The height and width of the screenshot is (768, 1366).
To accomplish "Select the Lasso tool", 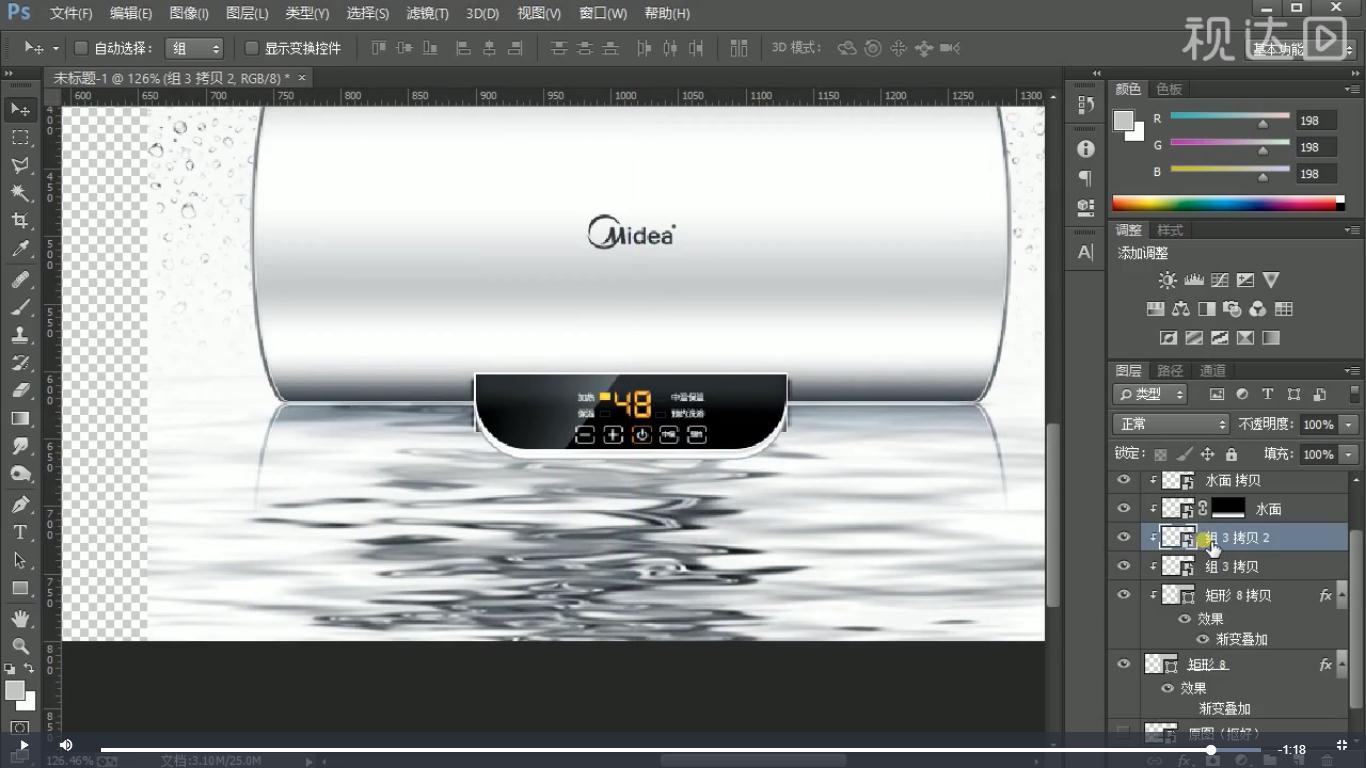I will (x=20, y=165).
